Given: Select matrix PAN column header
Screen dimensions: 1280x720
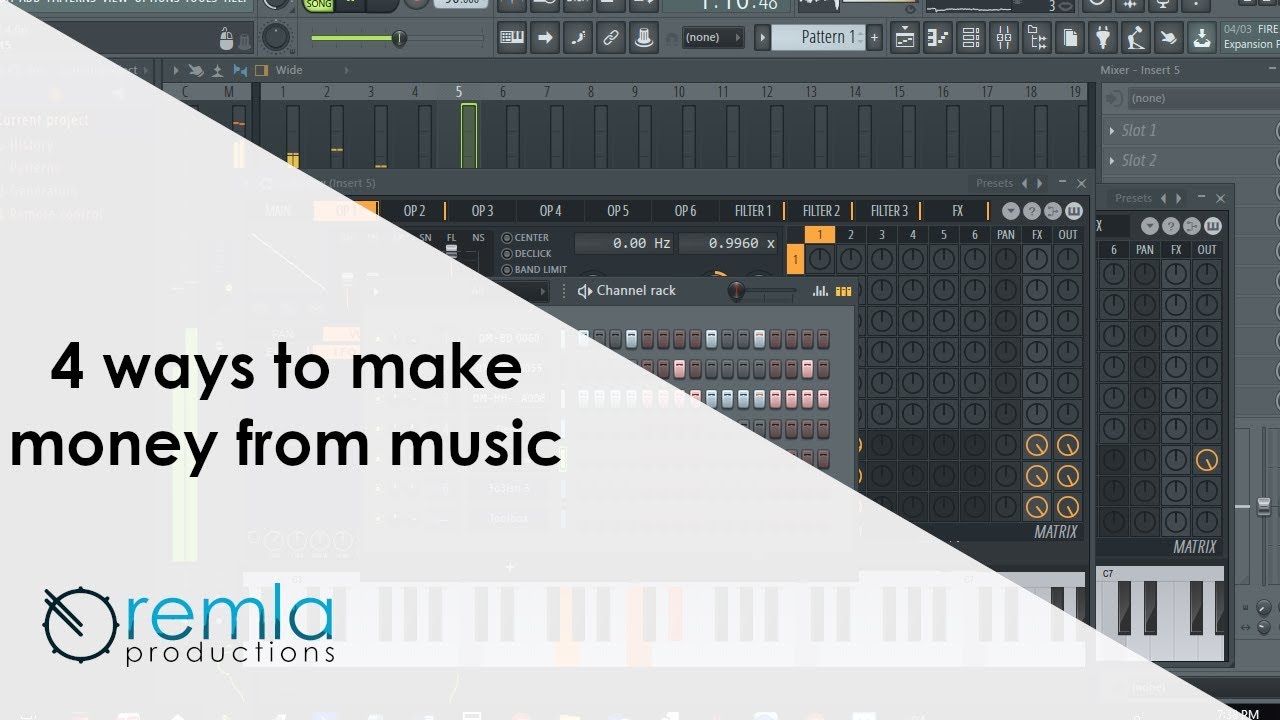Looking at the screenshot, I should pyautogui.click(x=1006, y=235).
